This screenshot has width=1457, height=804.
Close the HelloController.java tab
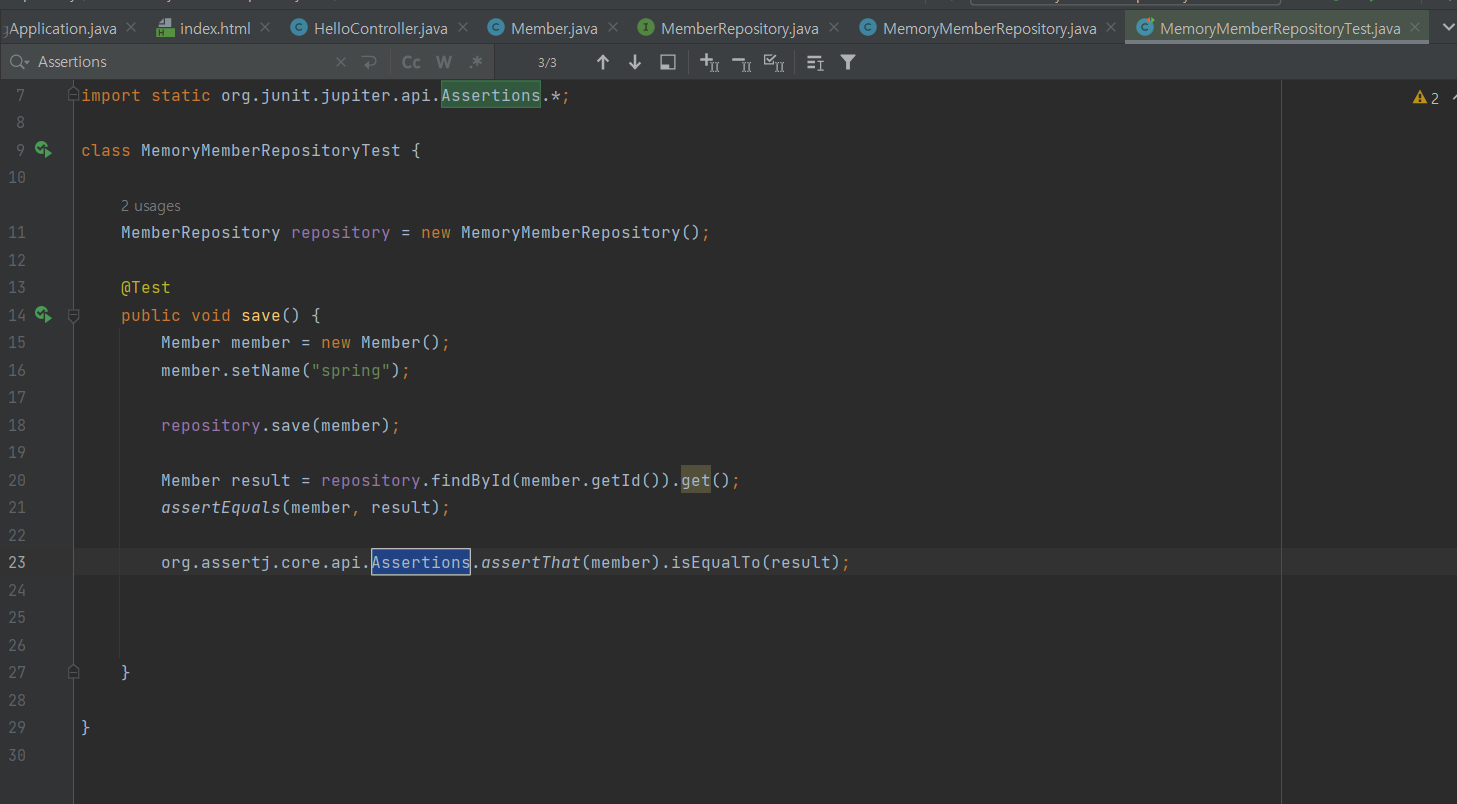pyautogui.click(x=462, y=28)
